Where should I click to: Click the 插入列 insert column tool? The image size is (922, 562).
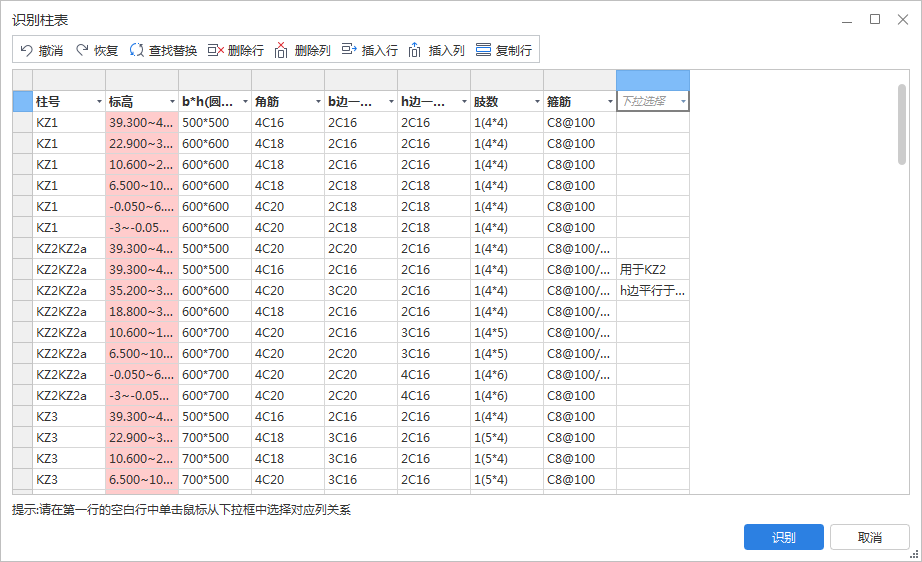(436, 51)
